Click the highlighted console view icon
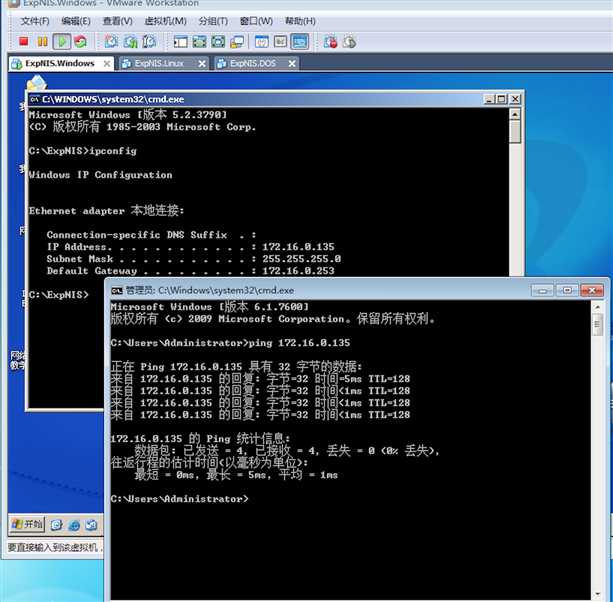The image size is (613, 602). coord(299,42)
